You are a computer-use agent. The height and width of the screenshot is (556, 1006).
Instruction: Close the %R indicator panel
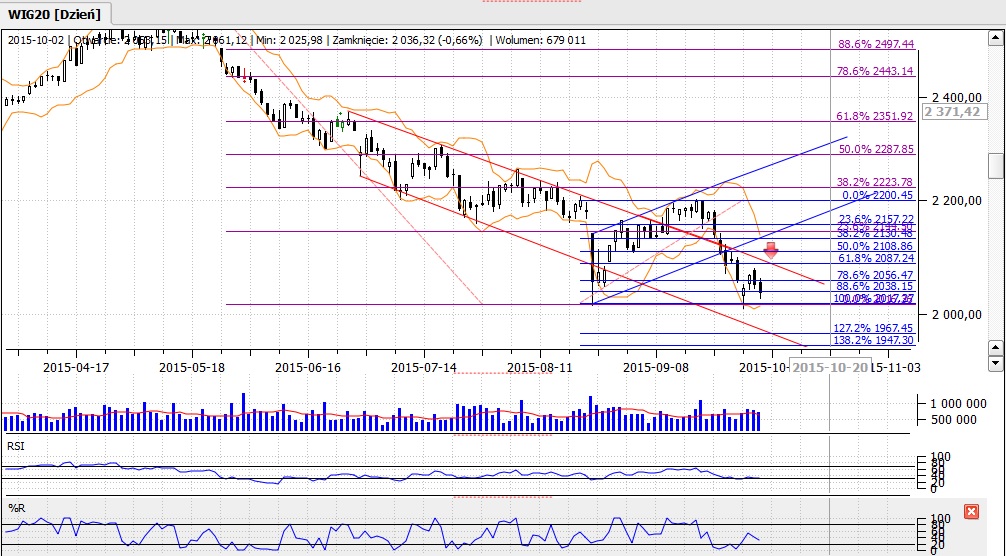coord(971,511)
